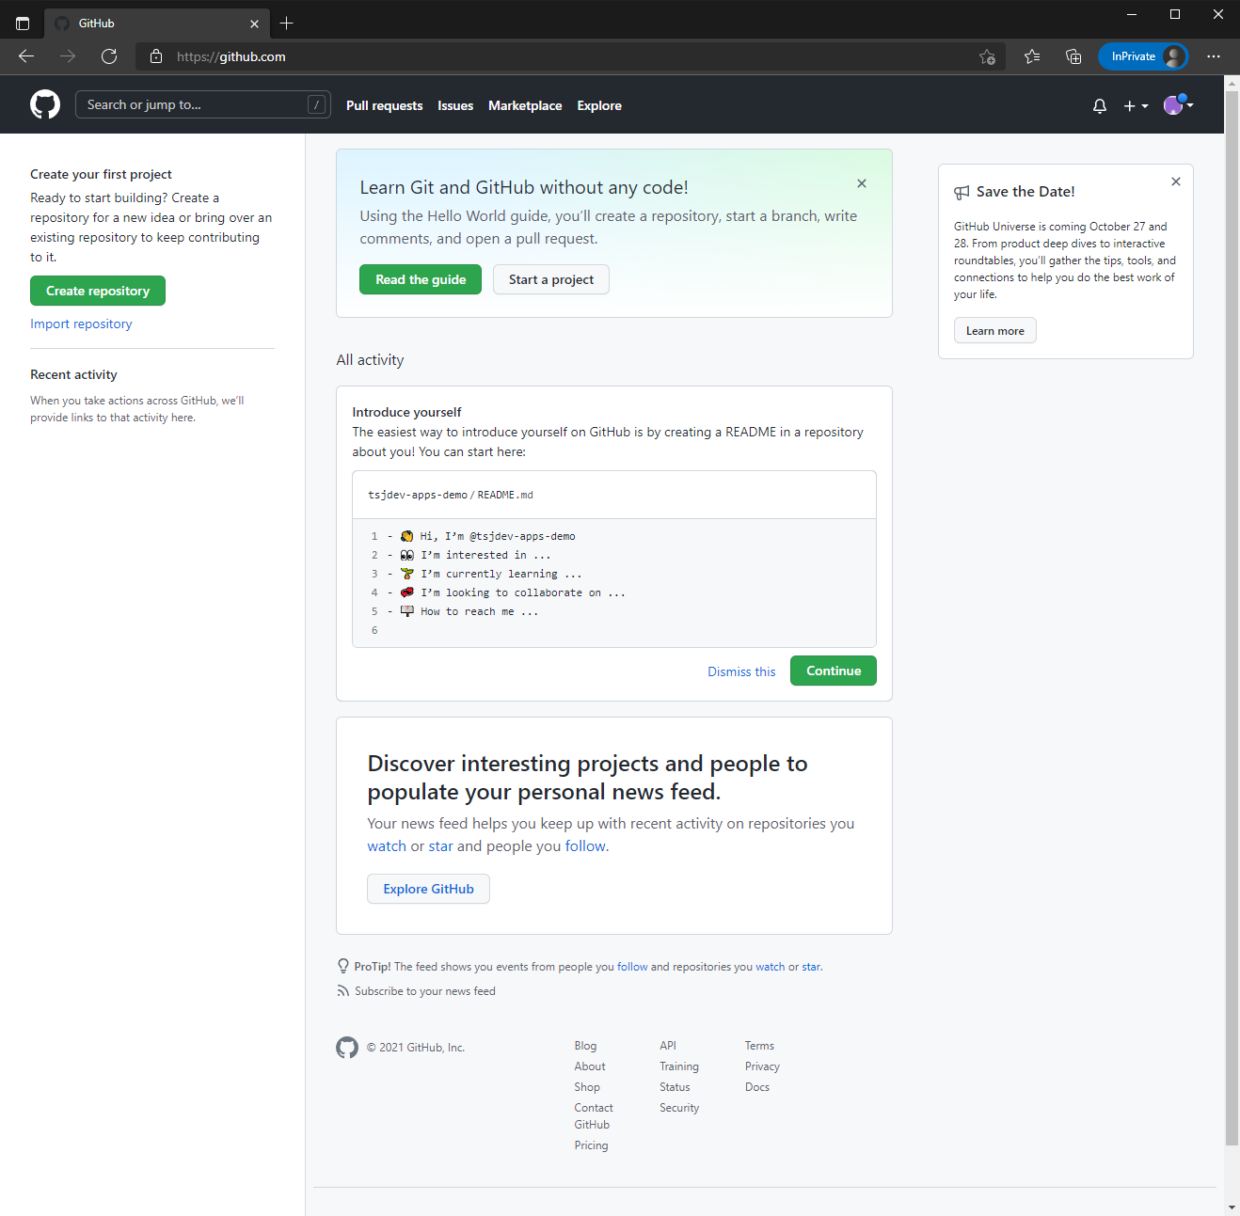
Task: Click the RSS icon next to Subscribe
Action: (x=343, y=990)
